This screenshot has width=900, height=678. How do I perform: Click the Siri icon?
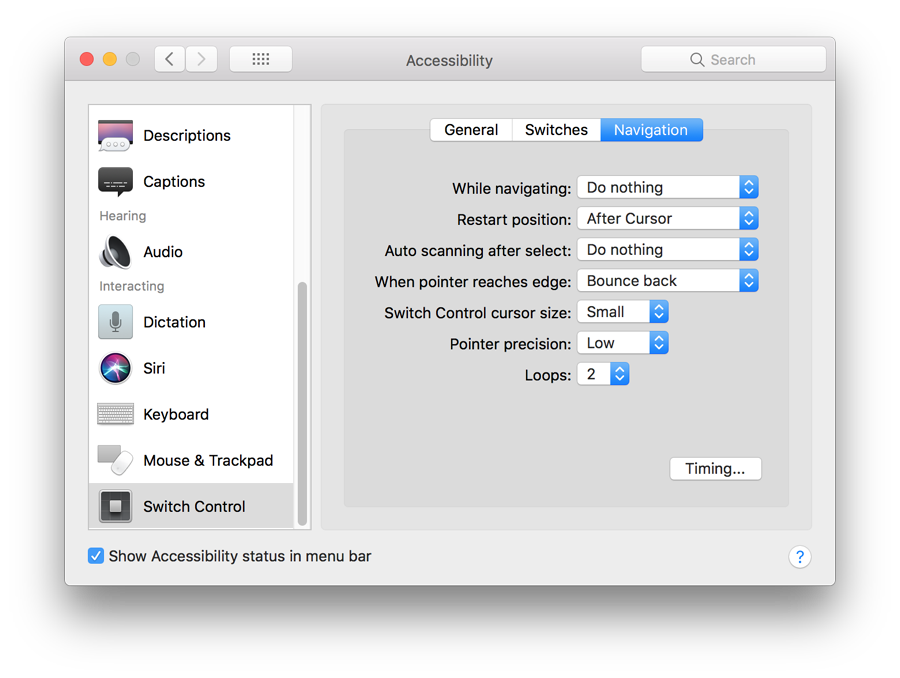[x=115, y=368]
